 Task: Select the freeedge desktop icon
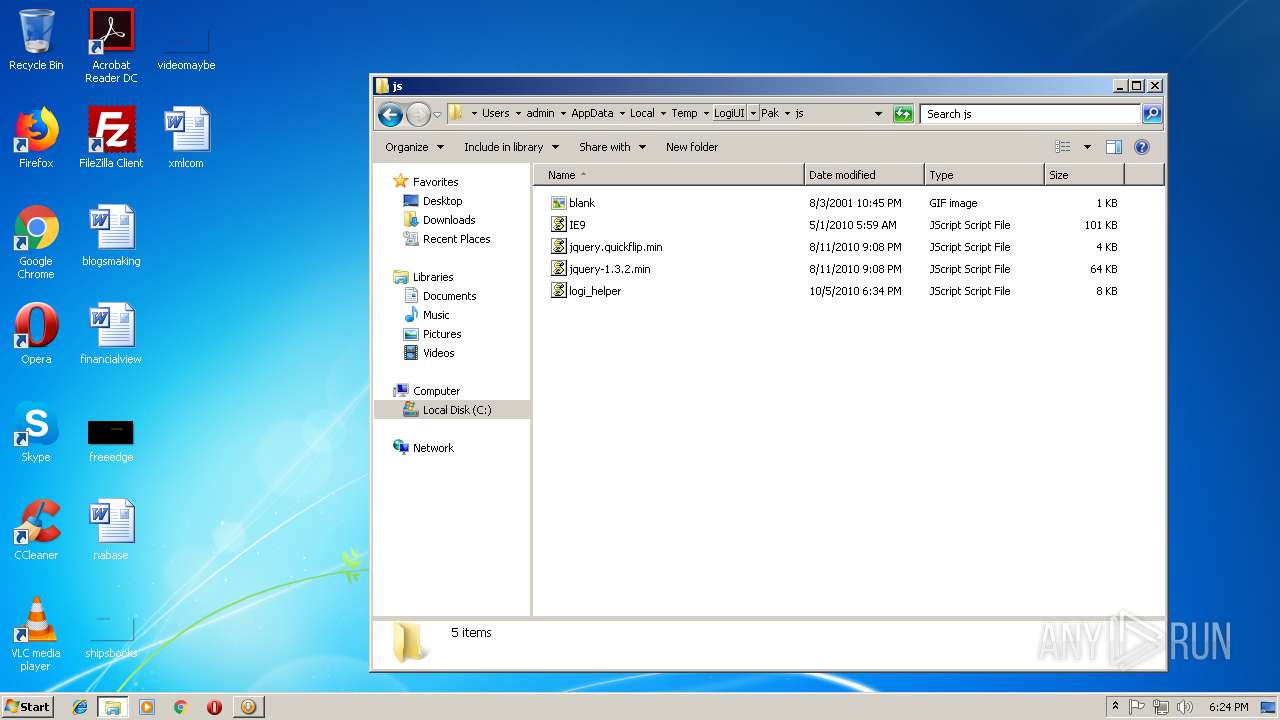[x=111, y=438]
